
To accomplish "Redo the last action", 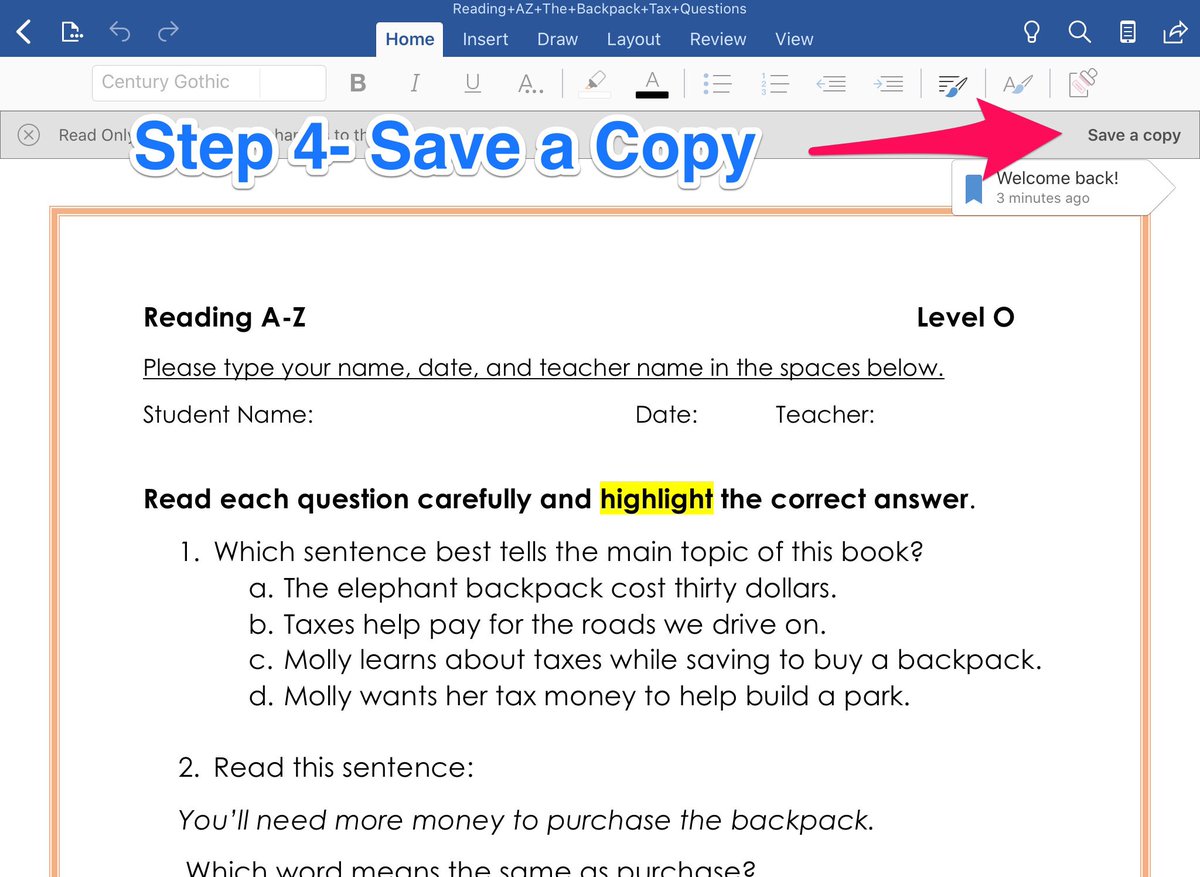I will 168,33.
